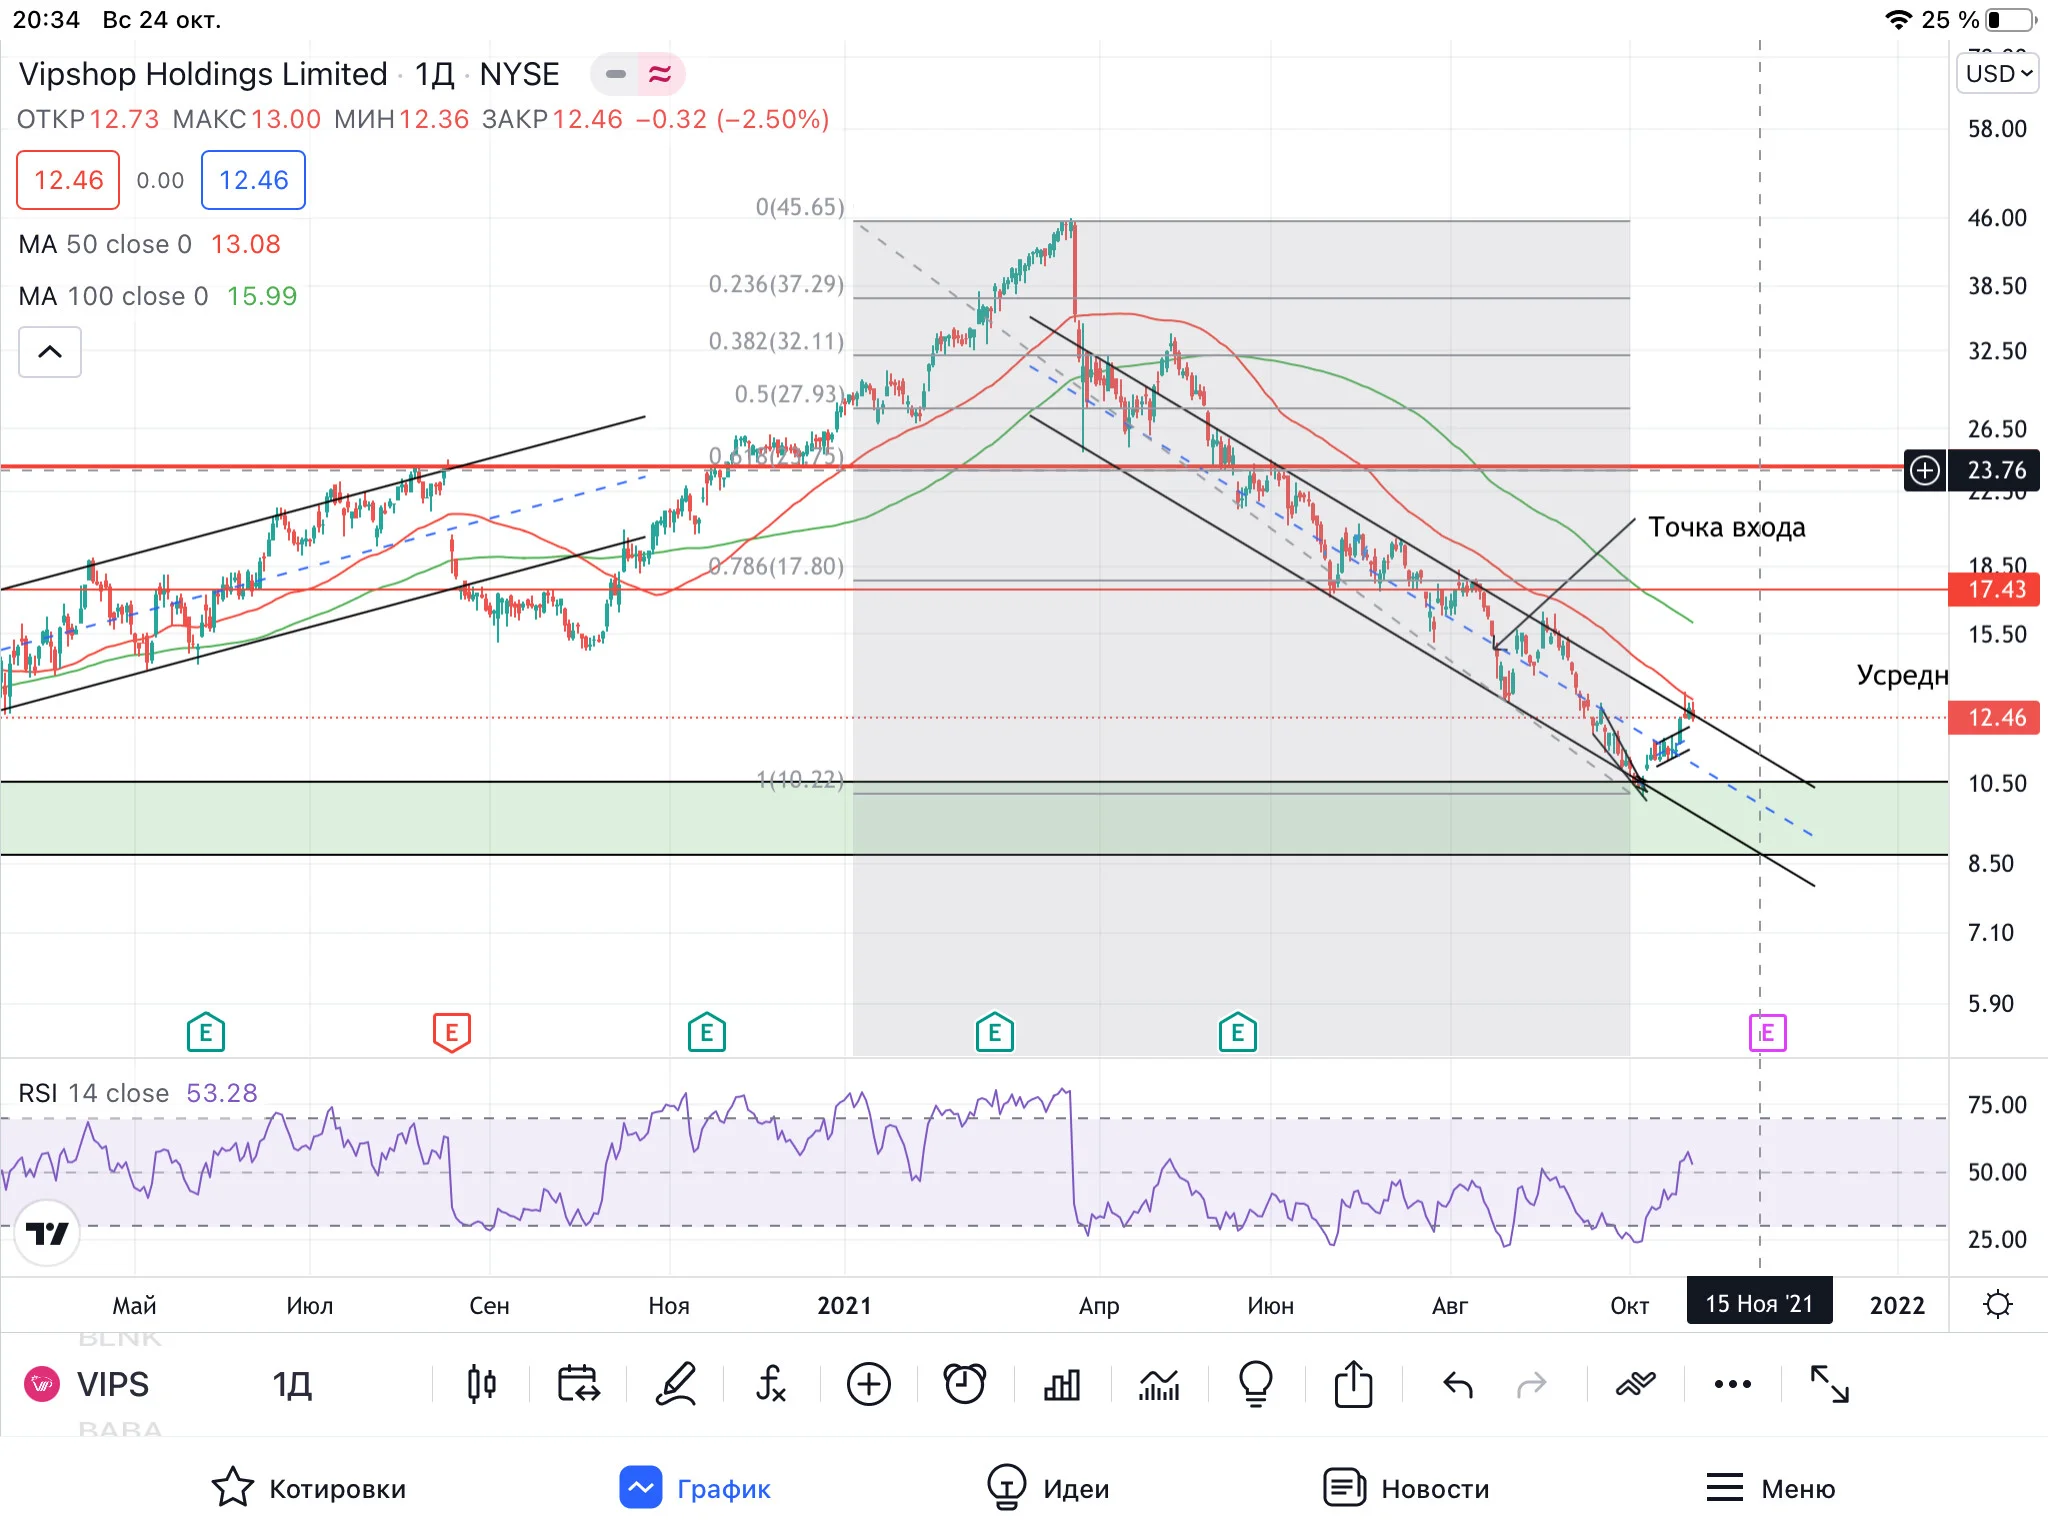Tap the grey dash status badge
The image size is (2048, 1536).
point(615,74)
